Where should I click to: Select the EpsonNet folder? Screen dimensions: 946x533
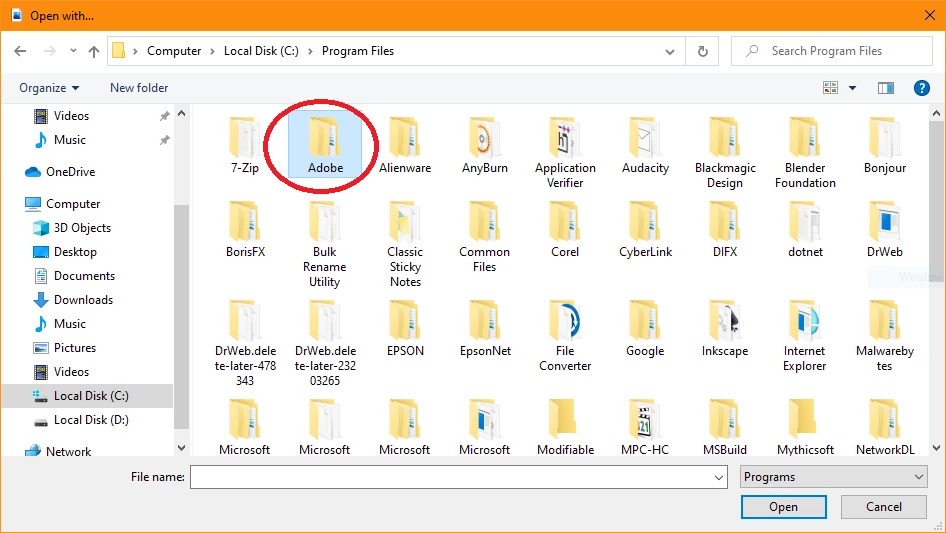[x=484, y=329]
